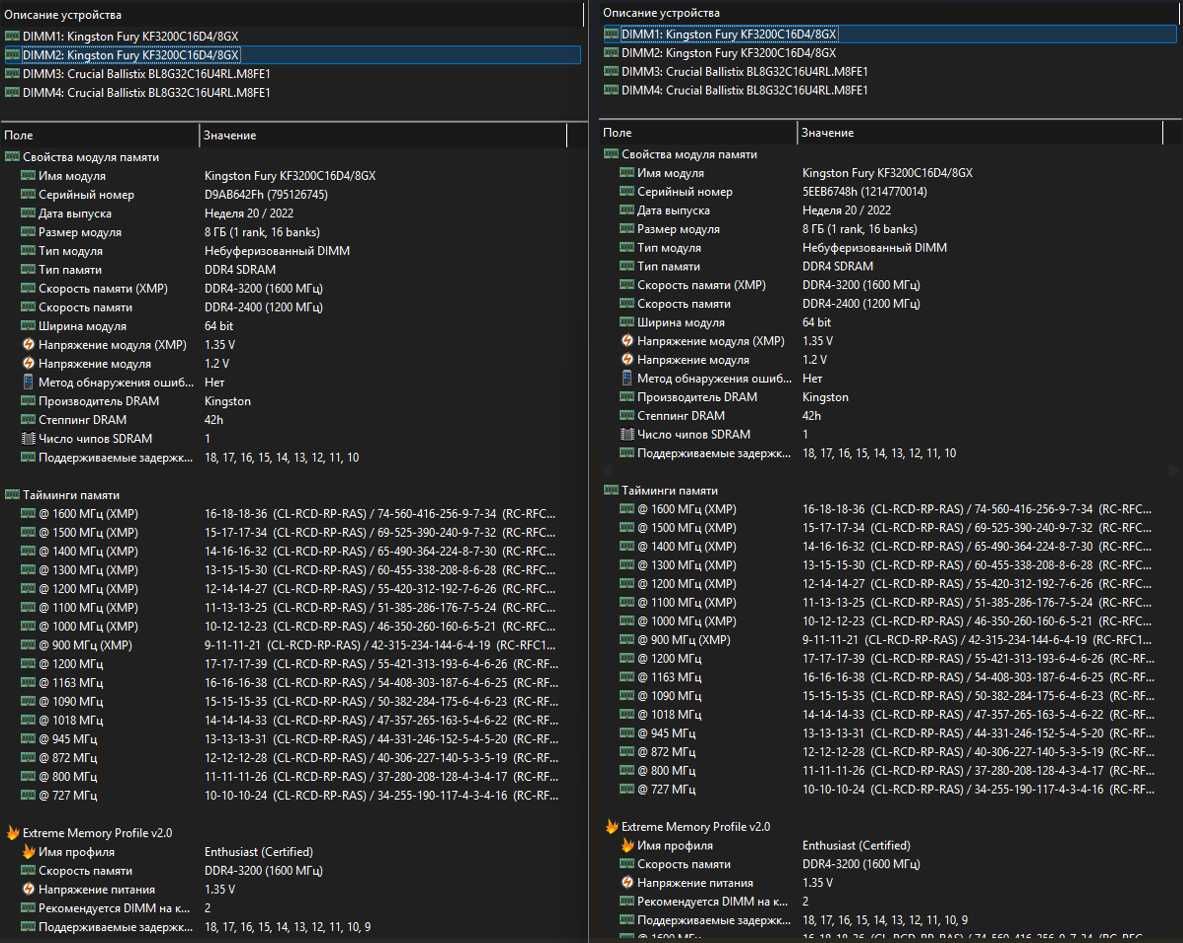Click the DIMM3 module icon in left panel
The width and height of the screenshot is (1183, 943).
(12, 73)
